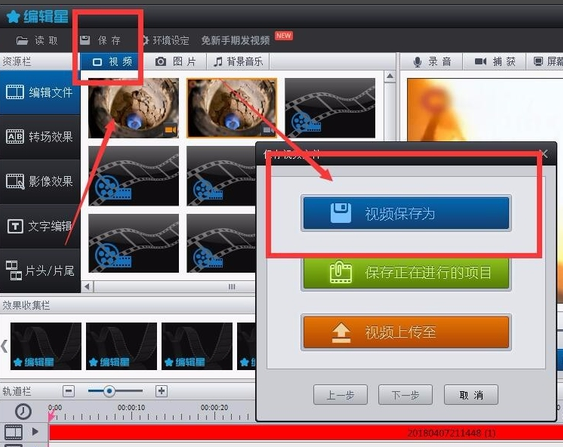Click the upload arrow icon in 视频上传至
The height and width of the screenshot is (447, 563).
point(341,332)
